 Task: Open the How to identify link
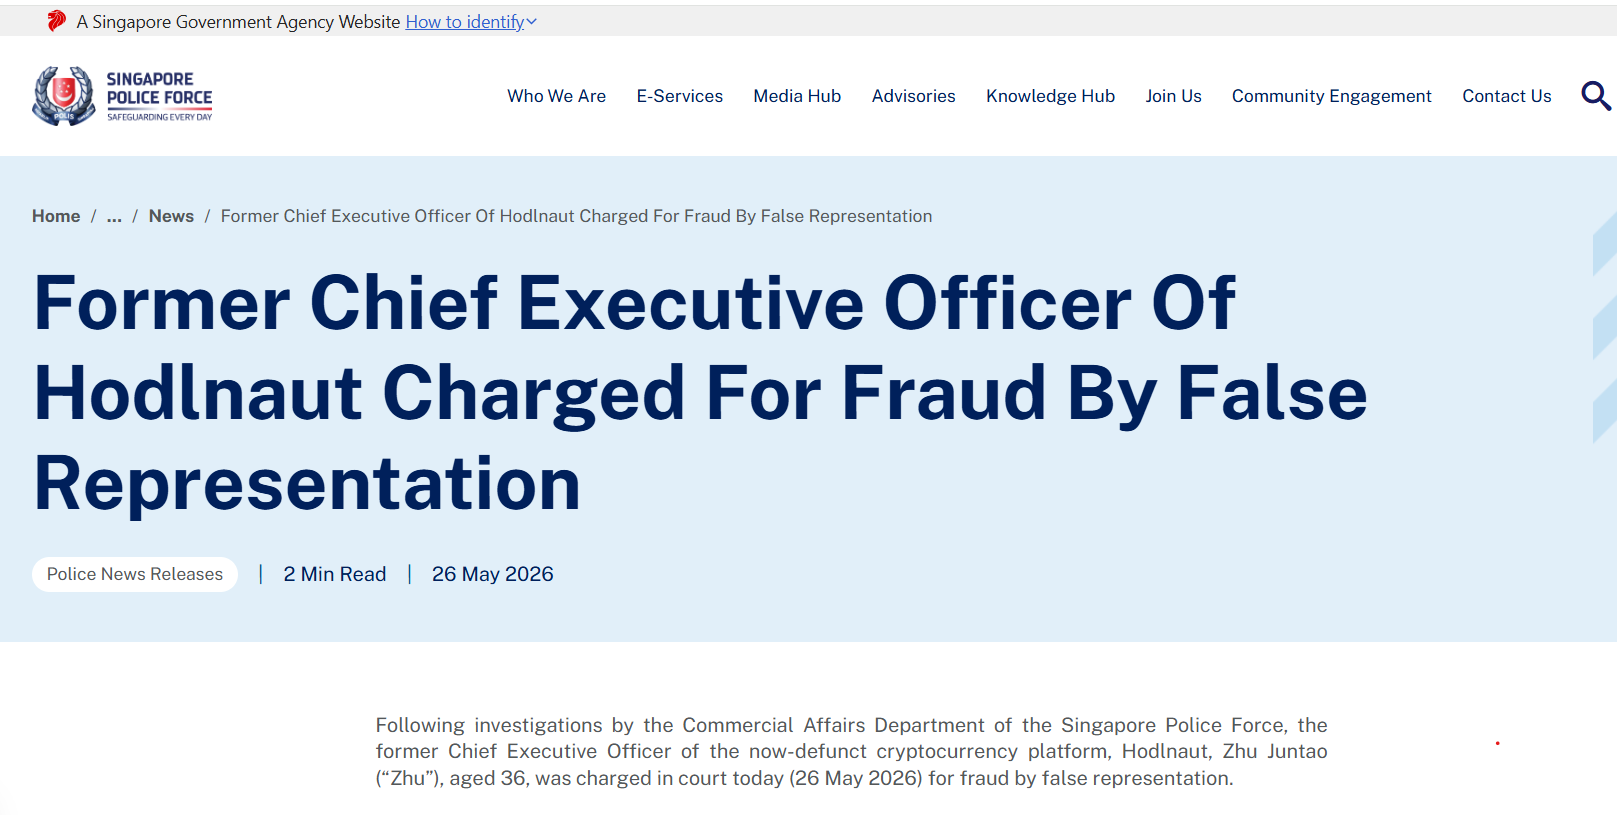click(x=465, y=22)
